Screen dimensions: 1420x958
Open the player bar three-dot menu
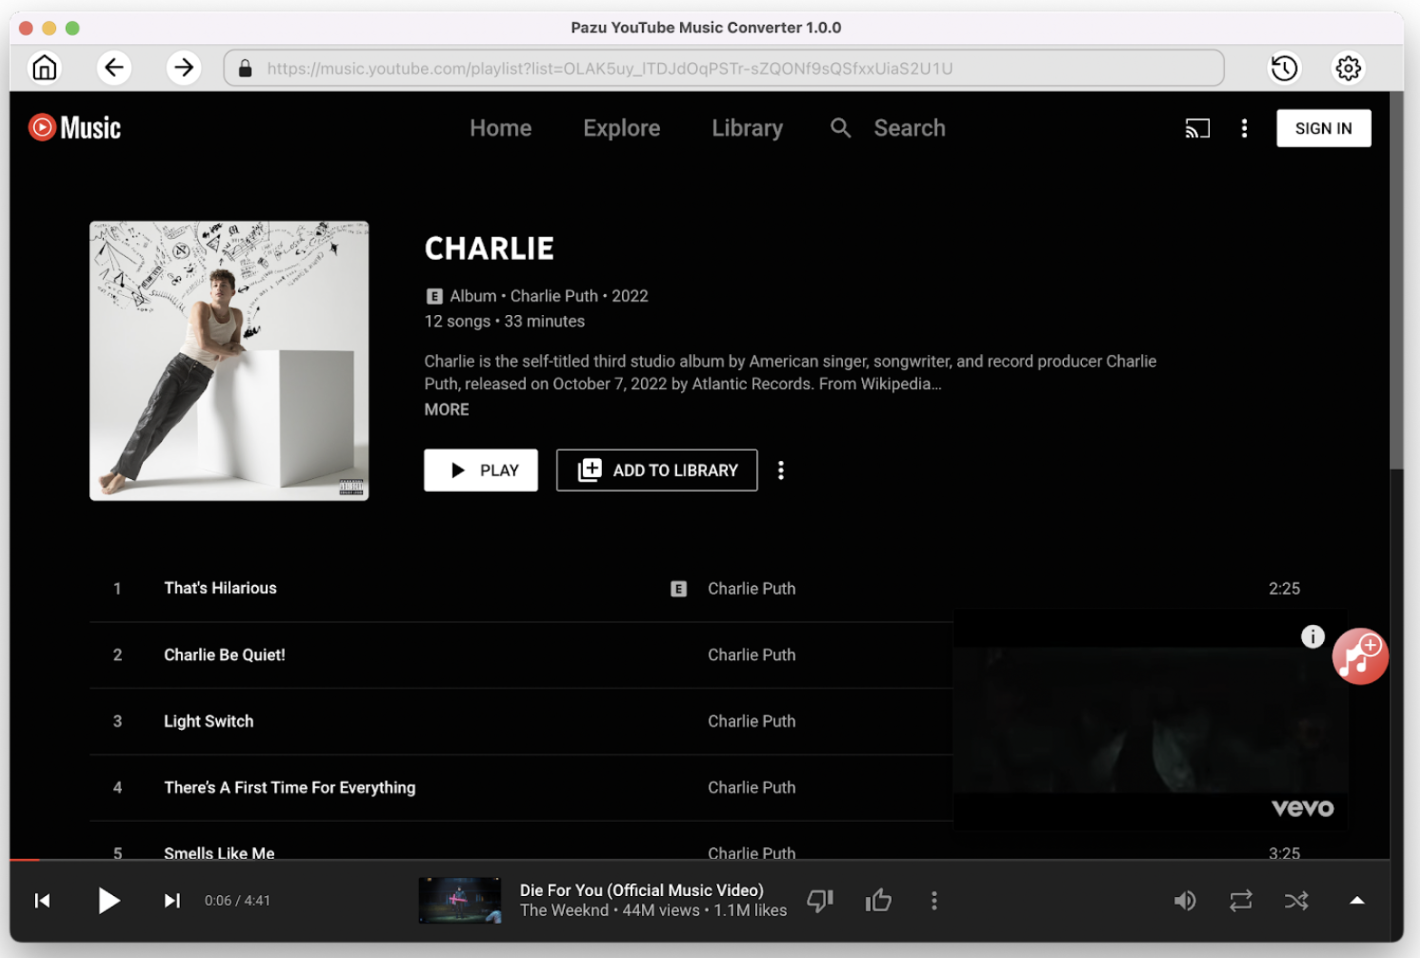(934, 901)
